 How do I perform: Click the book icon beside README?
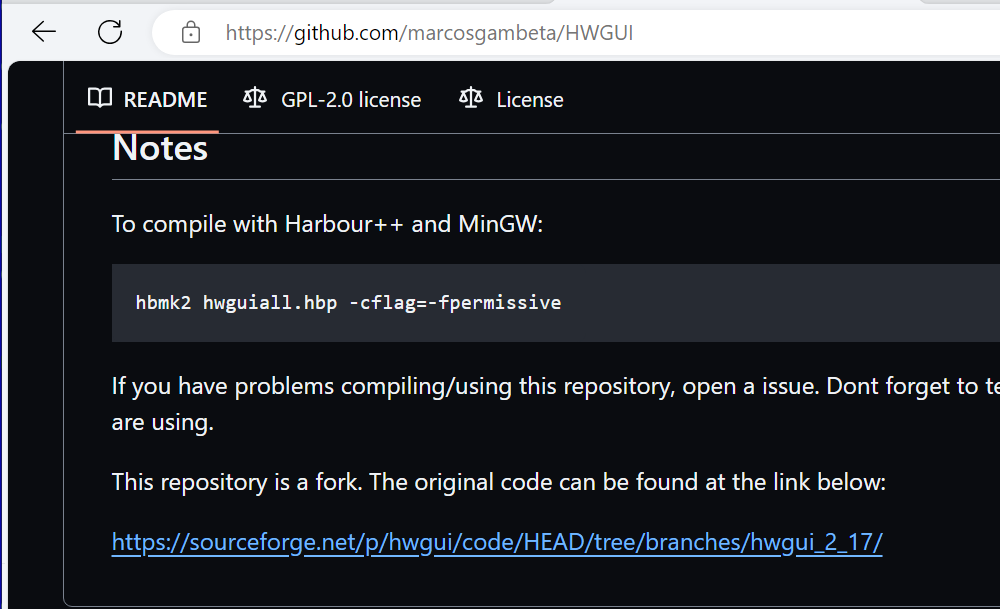click(99, 99)
